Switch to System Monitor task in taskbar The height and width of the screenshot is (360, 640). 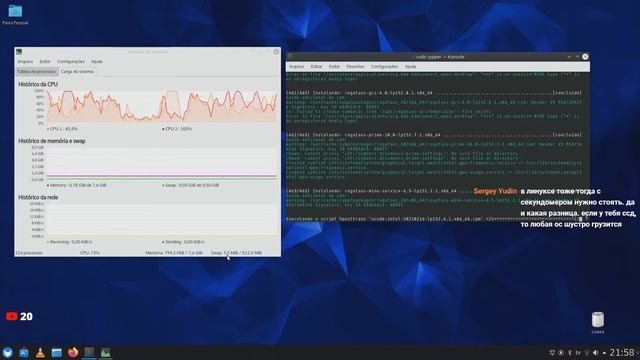[106, 352]
